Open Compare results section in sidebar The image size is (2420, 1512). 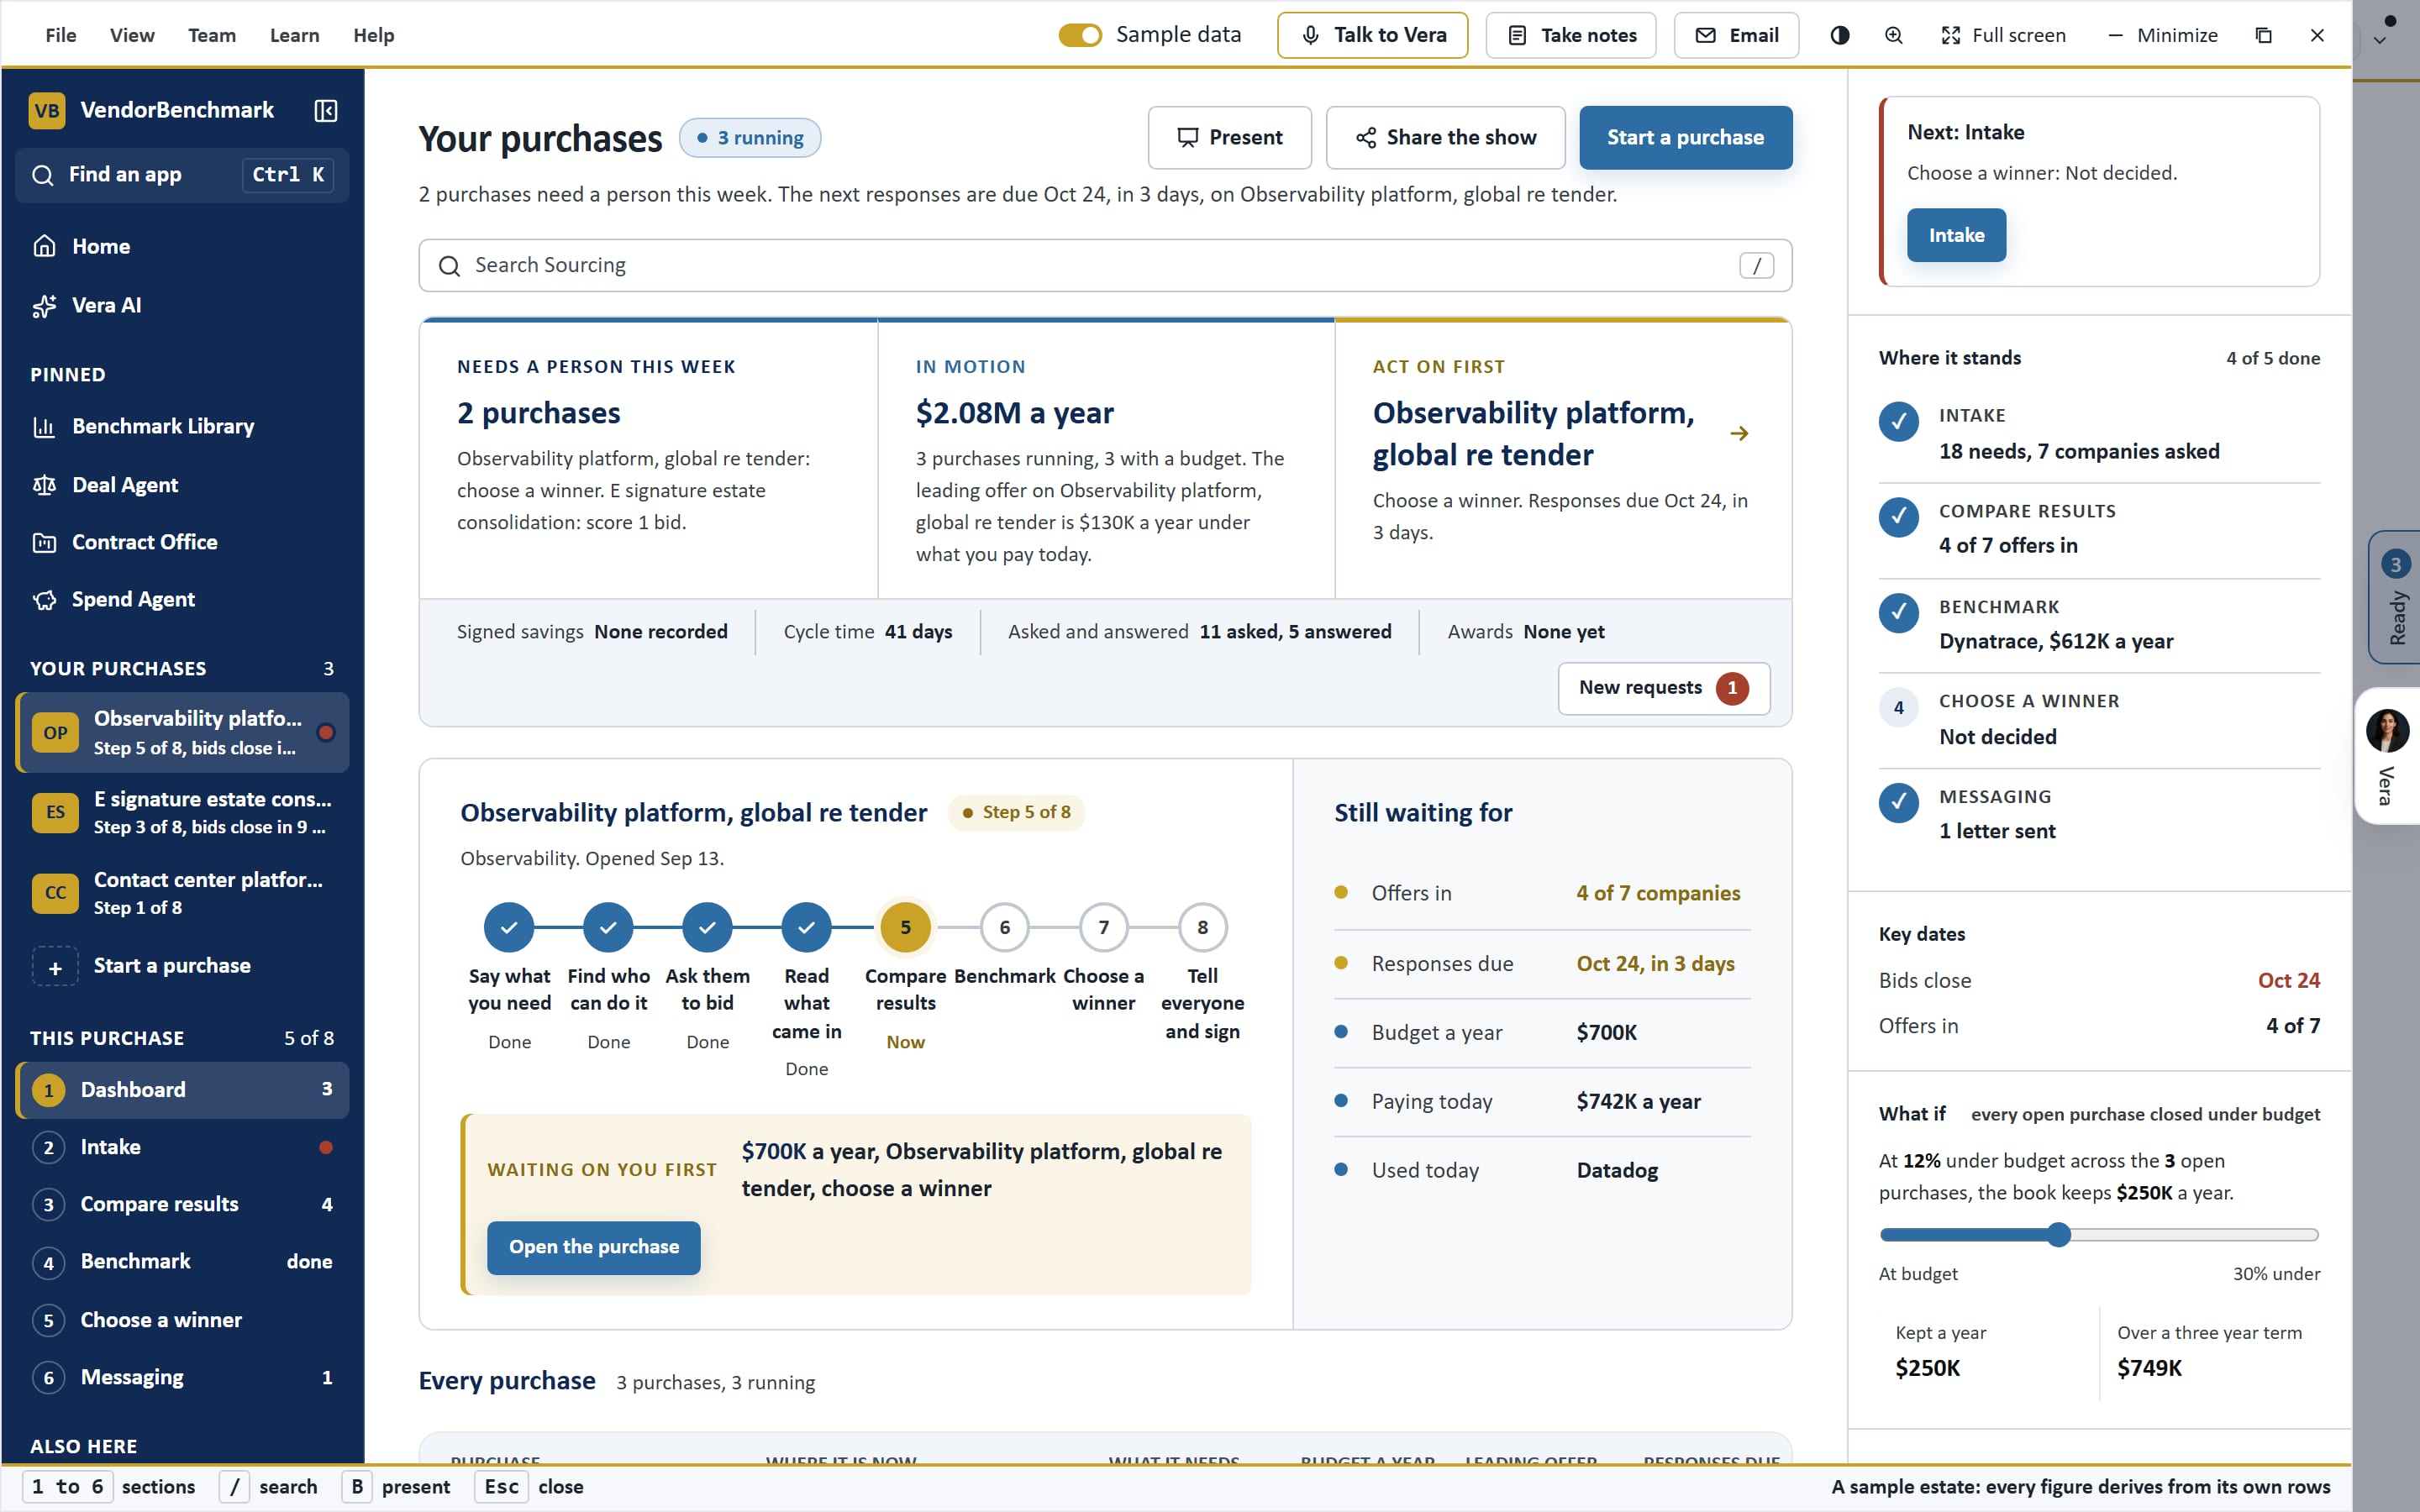click(182, 1204)
